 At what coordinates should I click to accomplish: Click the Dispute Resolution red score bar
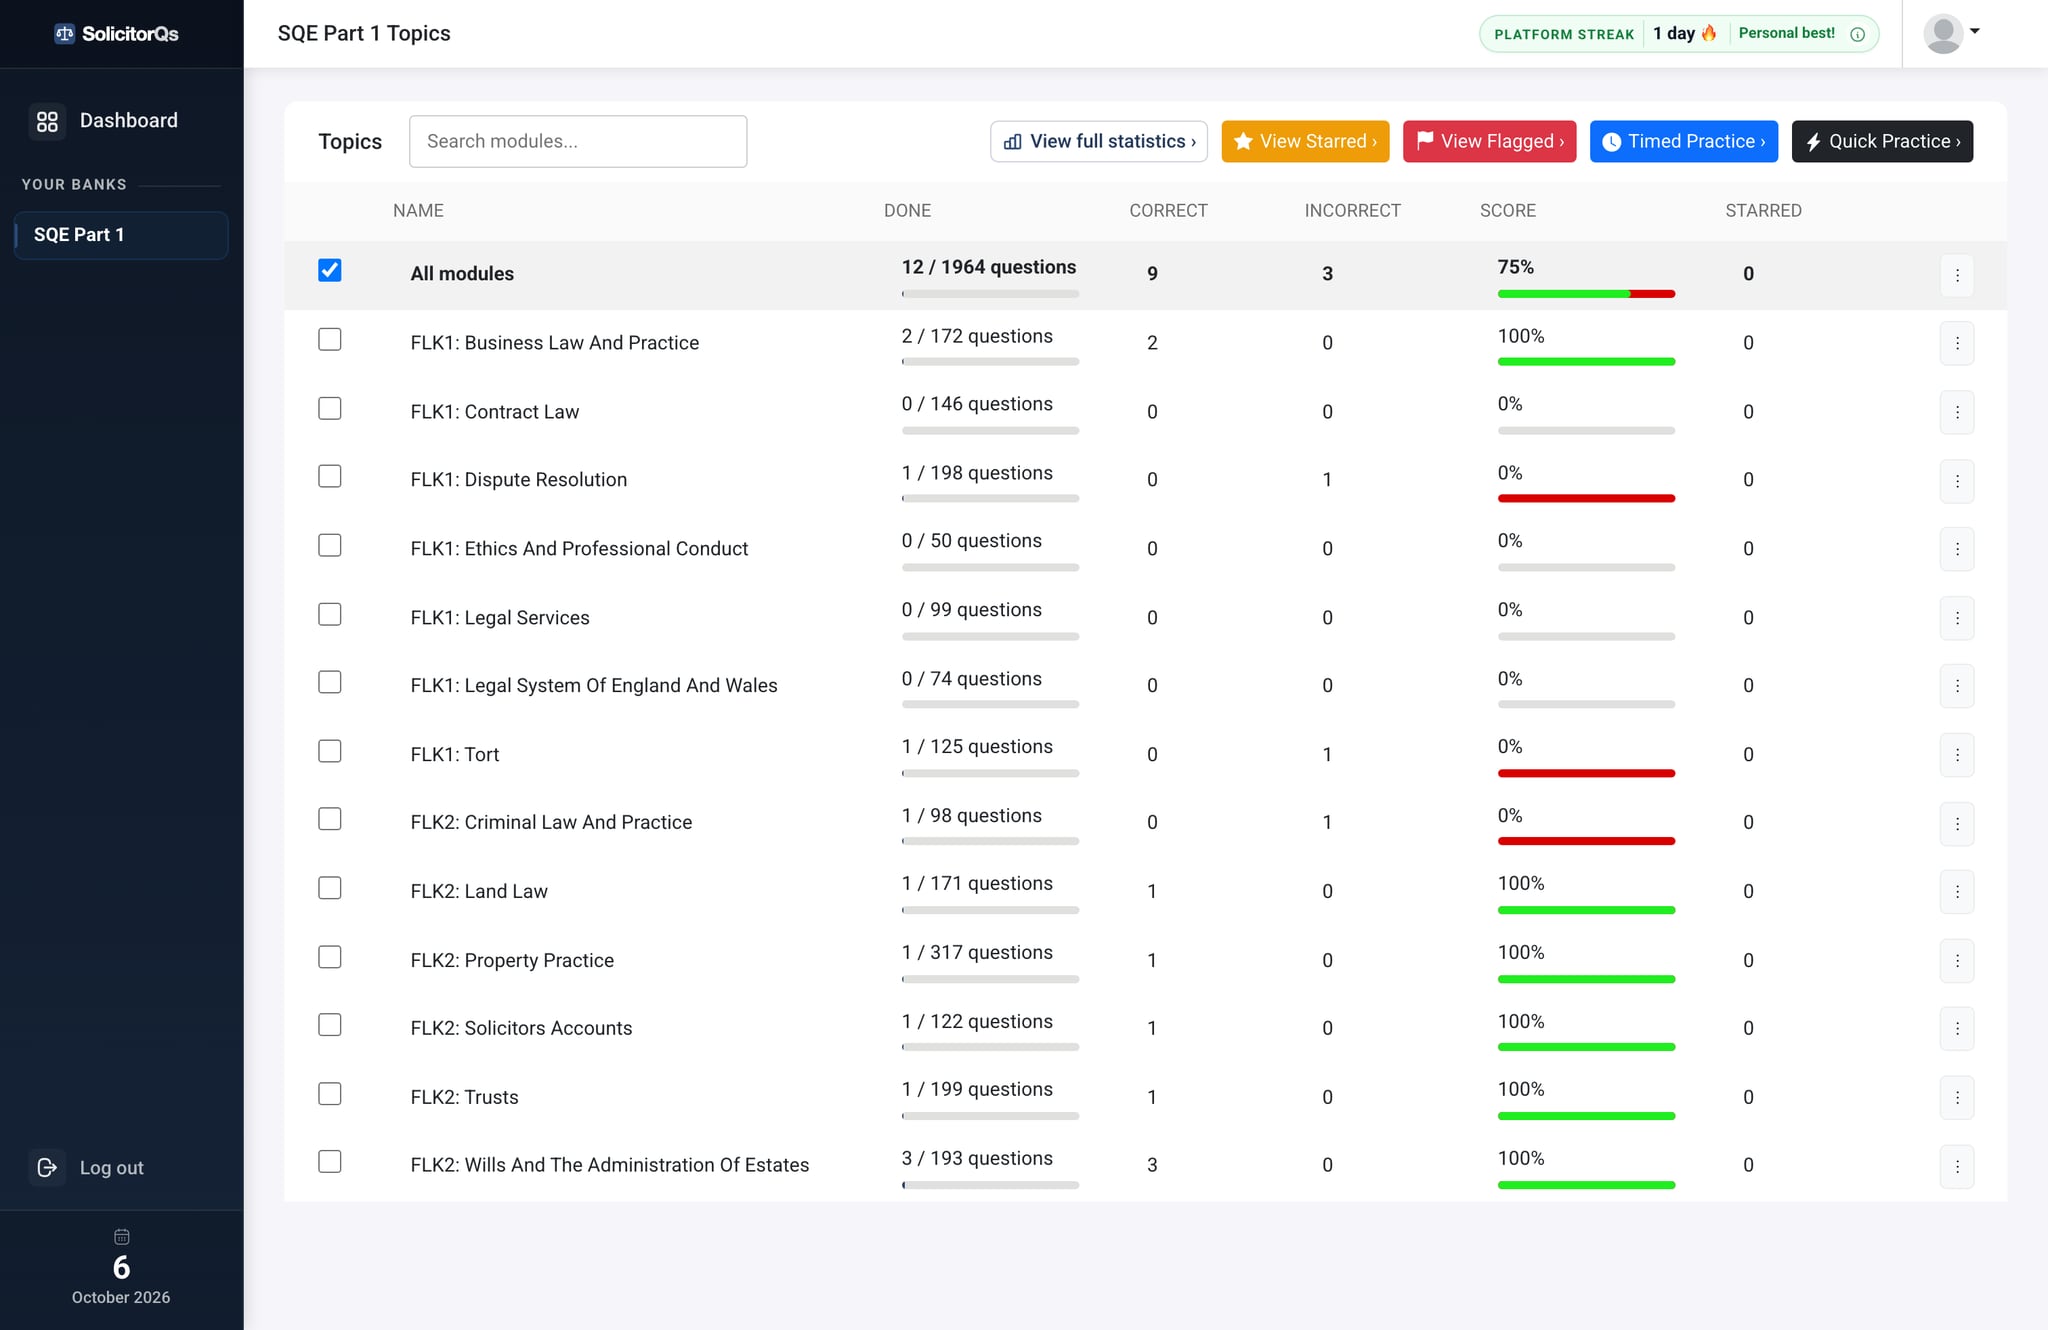[x=1586, y=499]
